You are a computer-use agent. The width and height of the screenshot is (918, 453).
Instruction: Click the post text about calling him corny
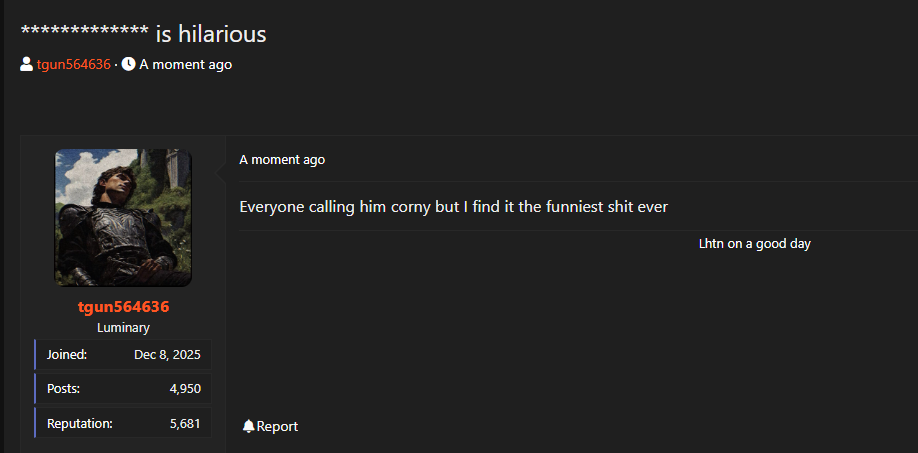coord(453,207)
